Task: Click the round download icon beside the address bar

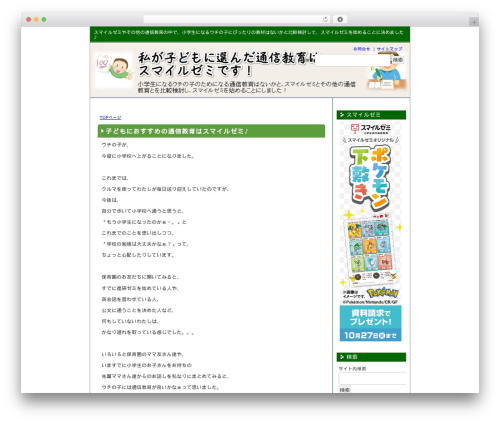Action: point(340,19)
